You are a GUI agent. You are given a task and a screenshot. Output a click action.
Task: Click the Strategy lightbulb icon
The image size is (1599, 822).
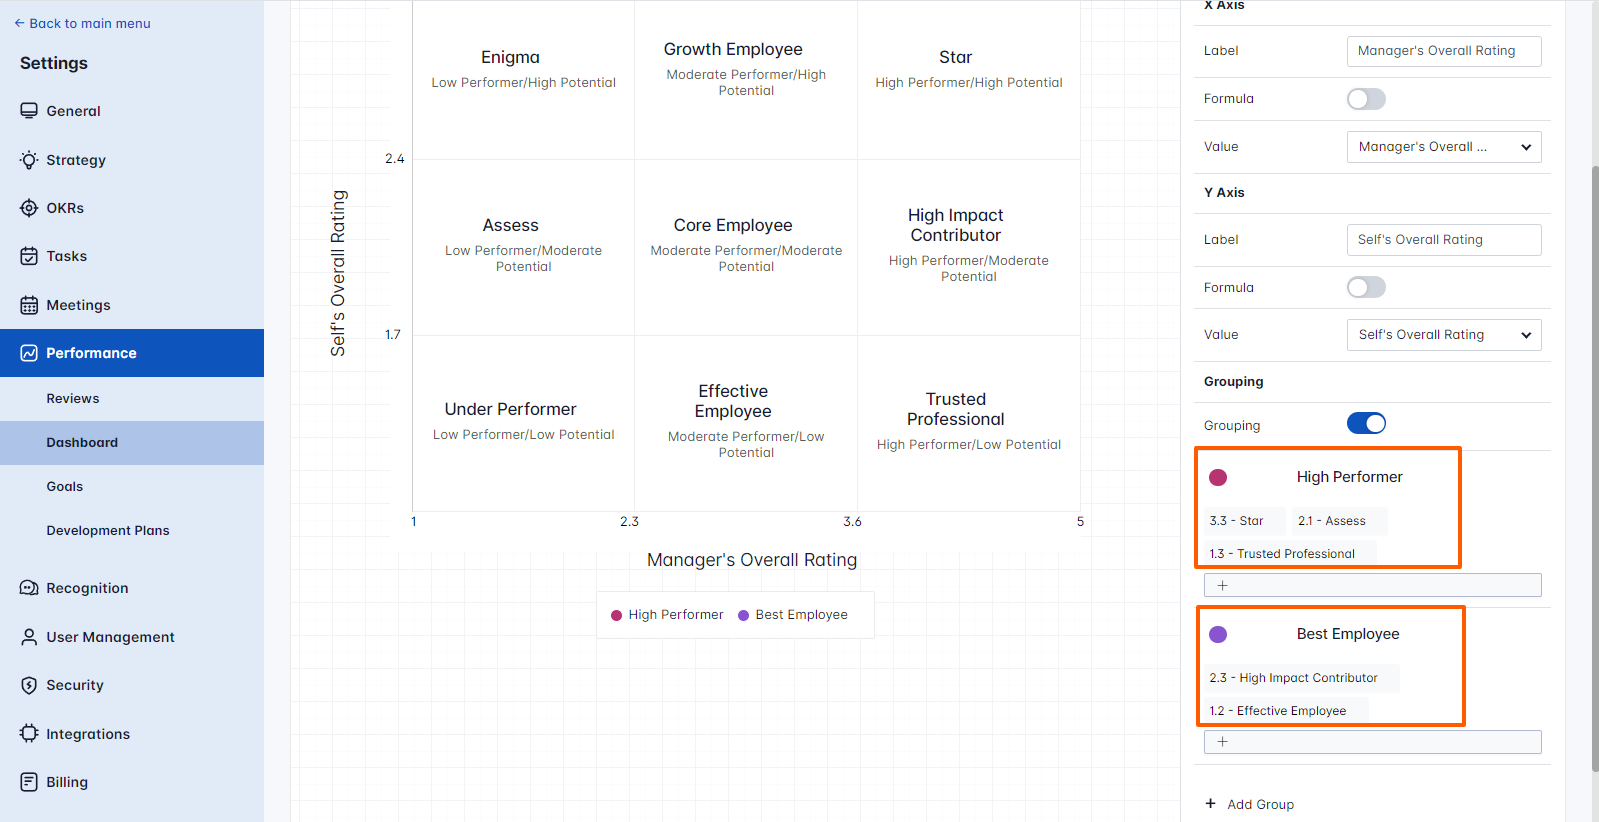[29, 160]
